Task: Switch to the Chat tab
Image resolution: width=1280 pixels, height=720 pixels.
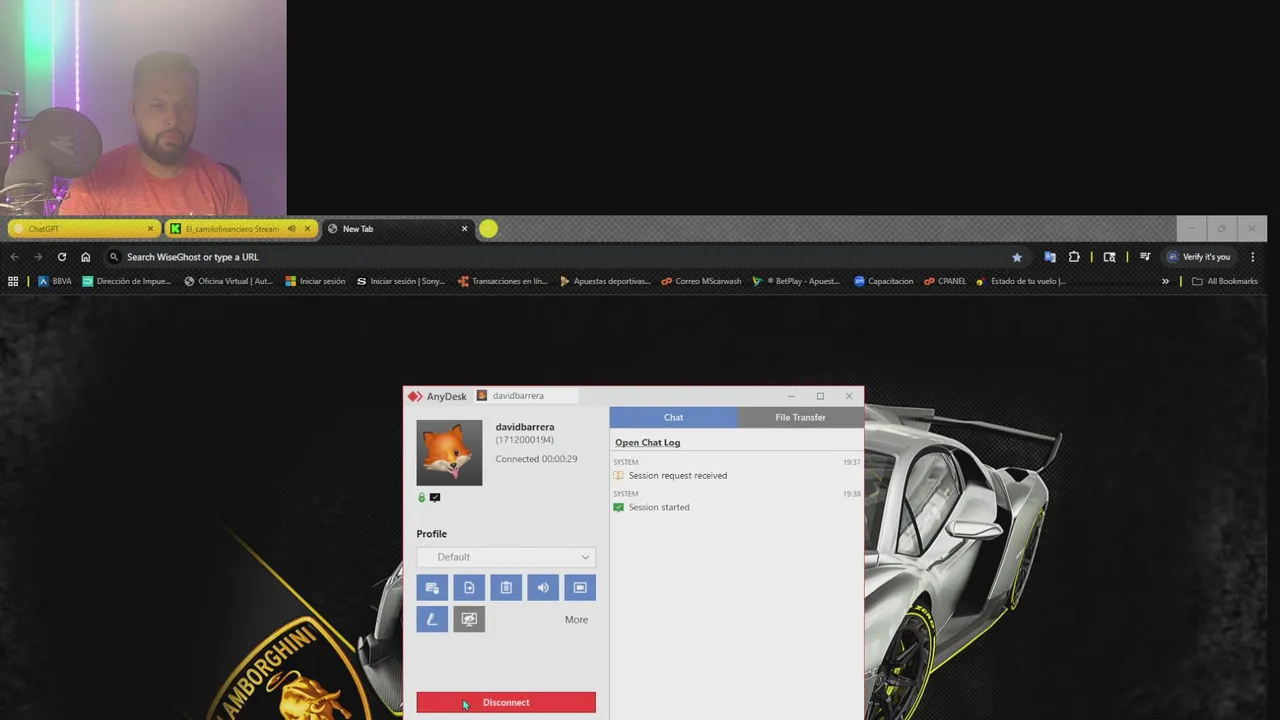Action: click(673, 417)
